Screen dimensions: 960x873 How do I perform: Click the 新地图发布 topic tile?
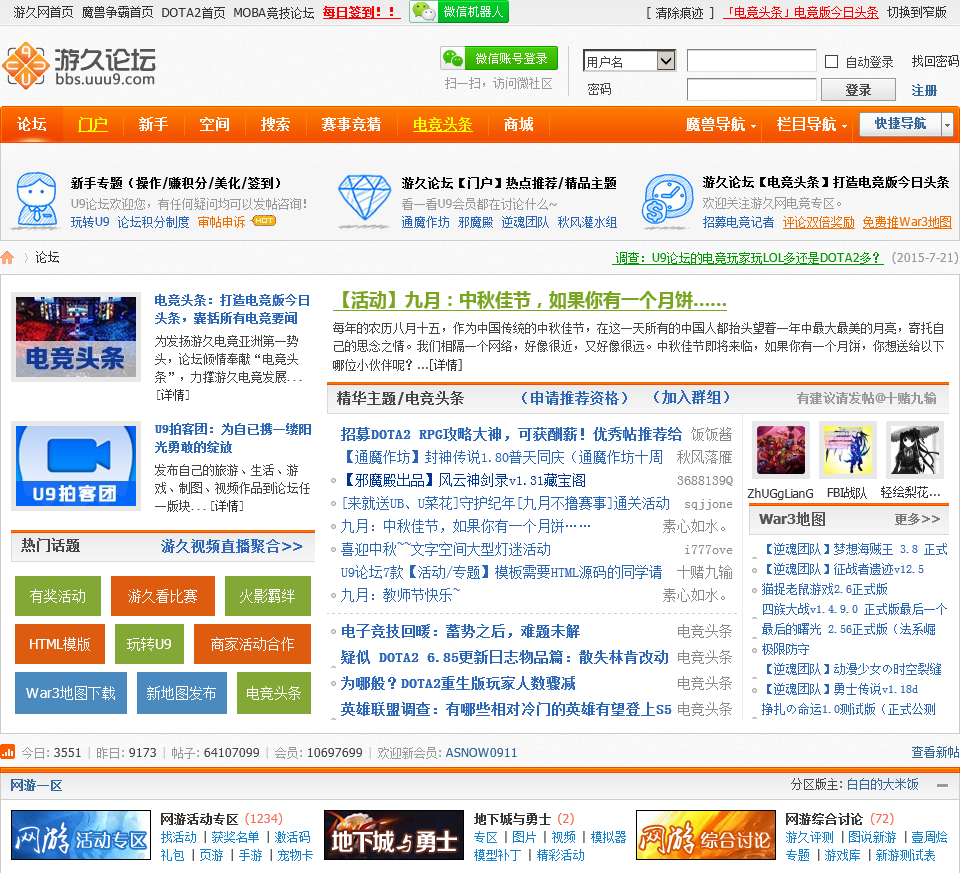coord(182,693)
